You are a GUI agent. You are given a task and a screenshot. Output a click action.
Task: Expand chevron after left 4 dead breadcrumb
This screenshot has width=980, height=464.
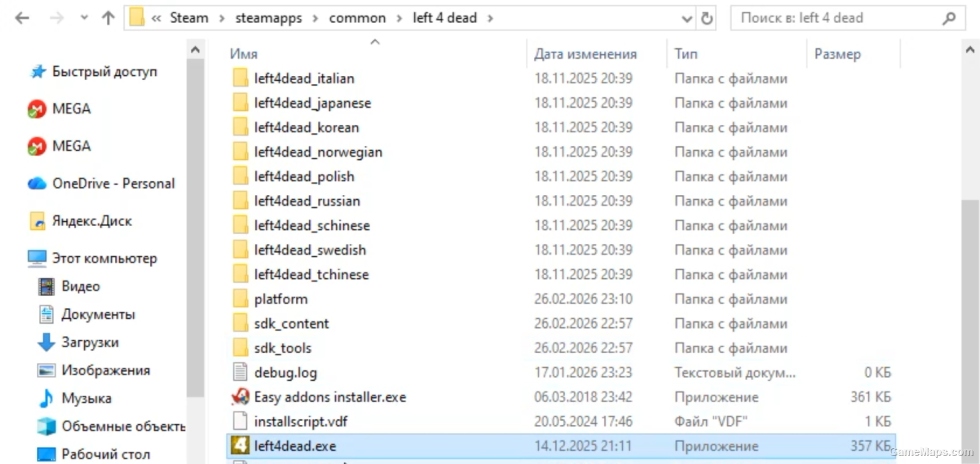pos(489,18)
